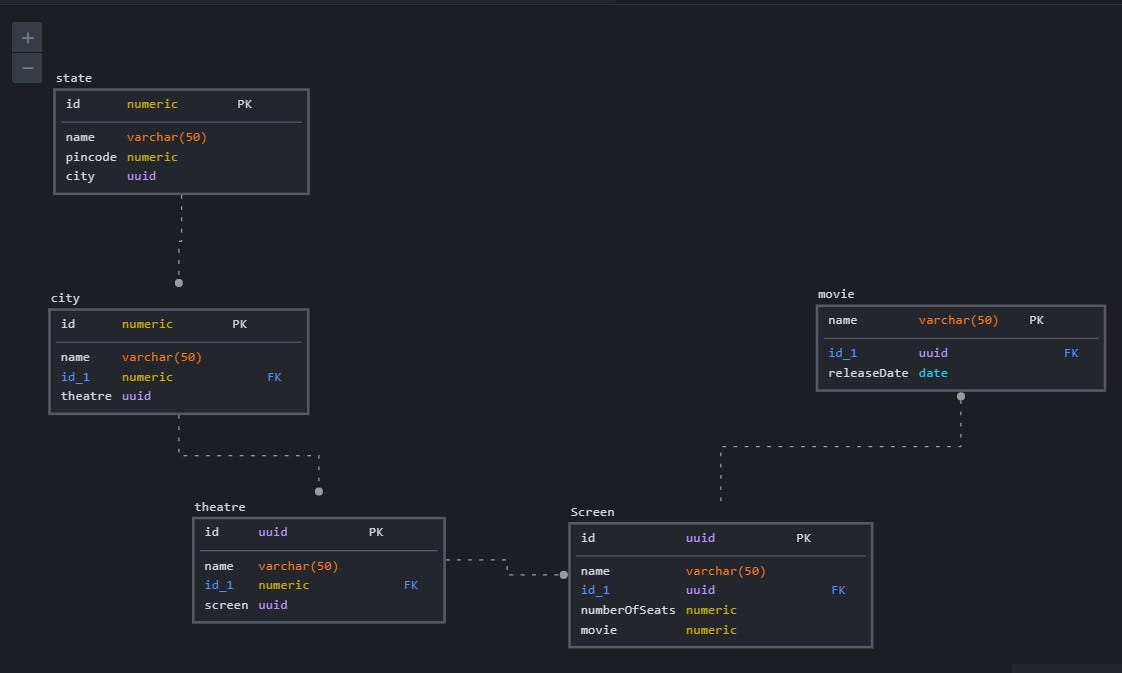
Task: Select the city table header
Action: point(66,297)
